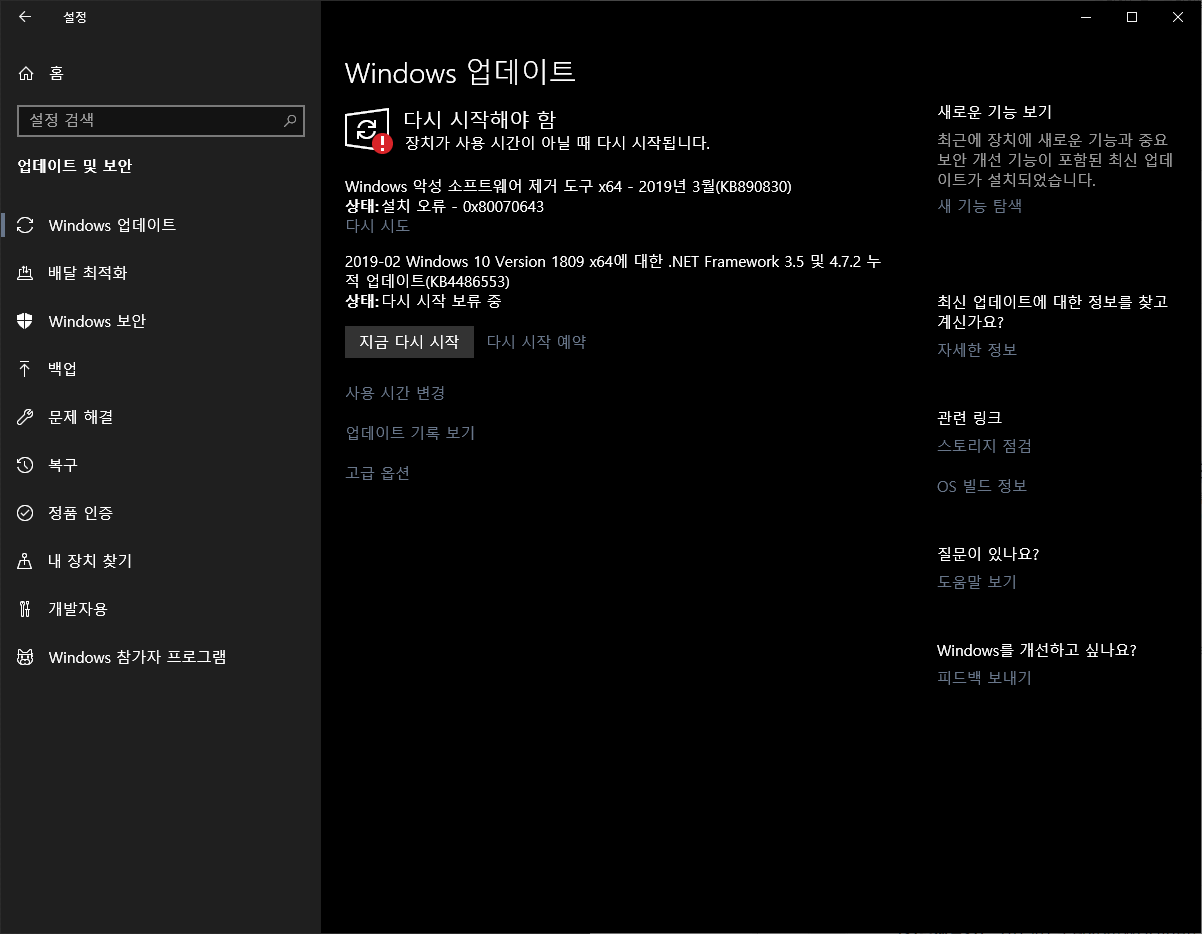Open 업데이트 기록 보기 link
The width and height of the screenshot is (1202, 934).
pyautogui.click(x=410, y=433)
